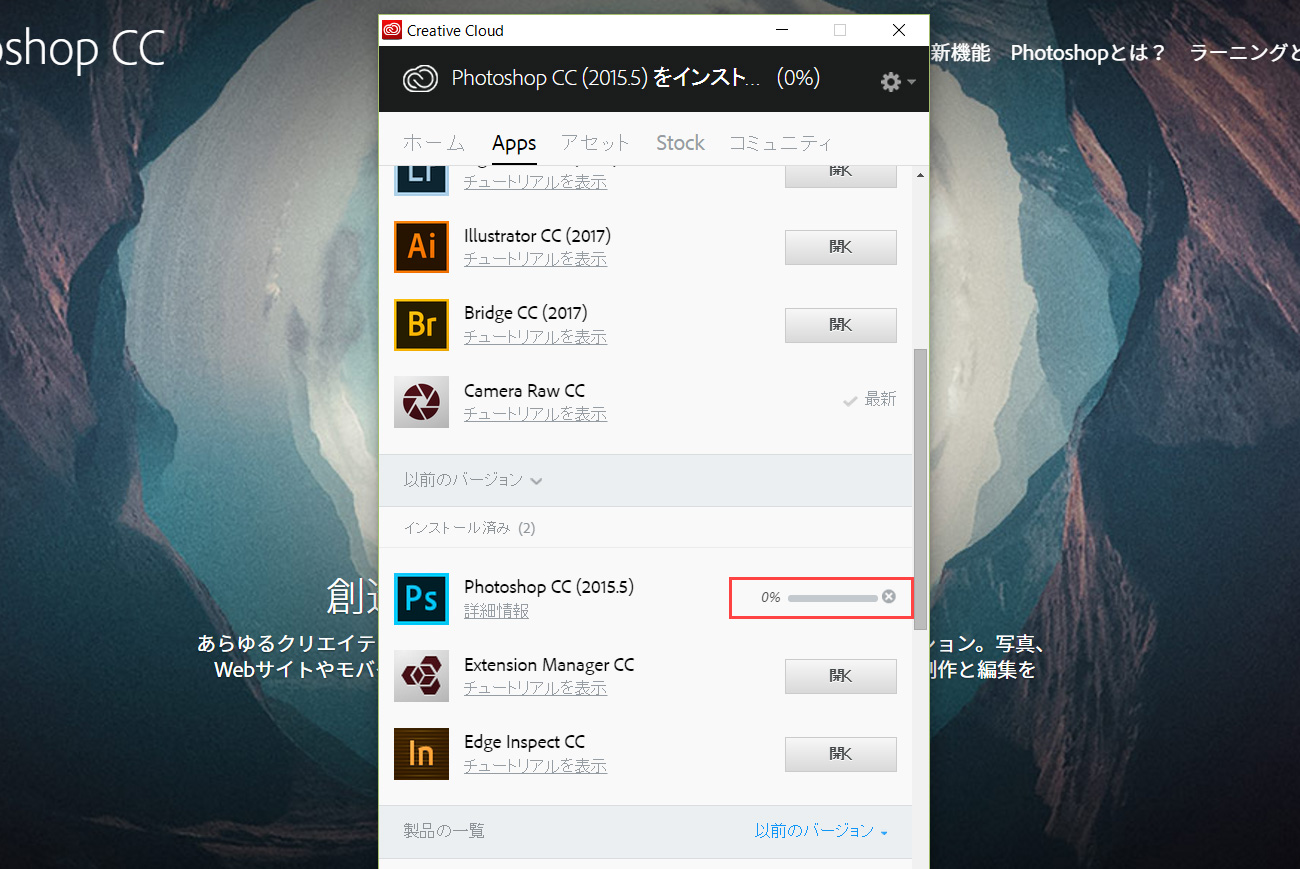The image size is (1300, 869).
Task: Click the Edge Inspect CC name text
Action: [x=524, y=742]
